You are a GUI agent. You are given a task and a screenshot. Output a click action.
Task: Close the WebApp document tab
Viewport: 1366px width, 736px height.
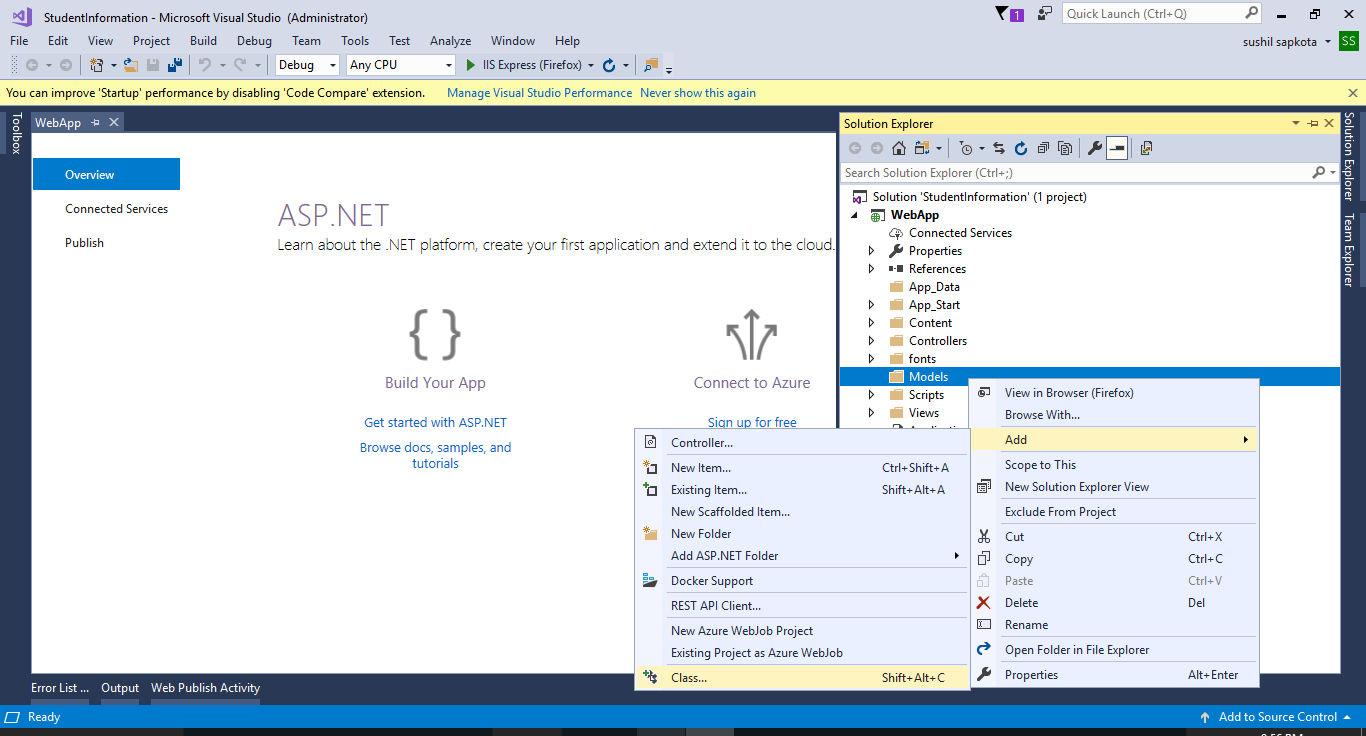pos(114,122)
